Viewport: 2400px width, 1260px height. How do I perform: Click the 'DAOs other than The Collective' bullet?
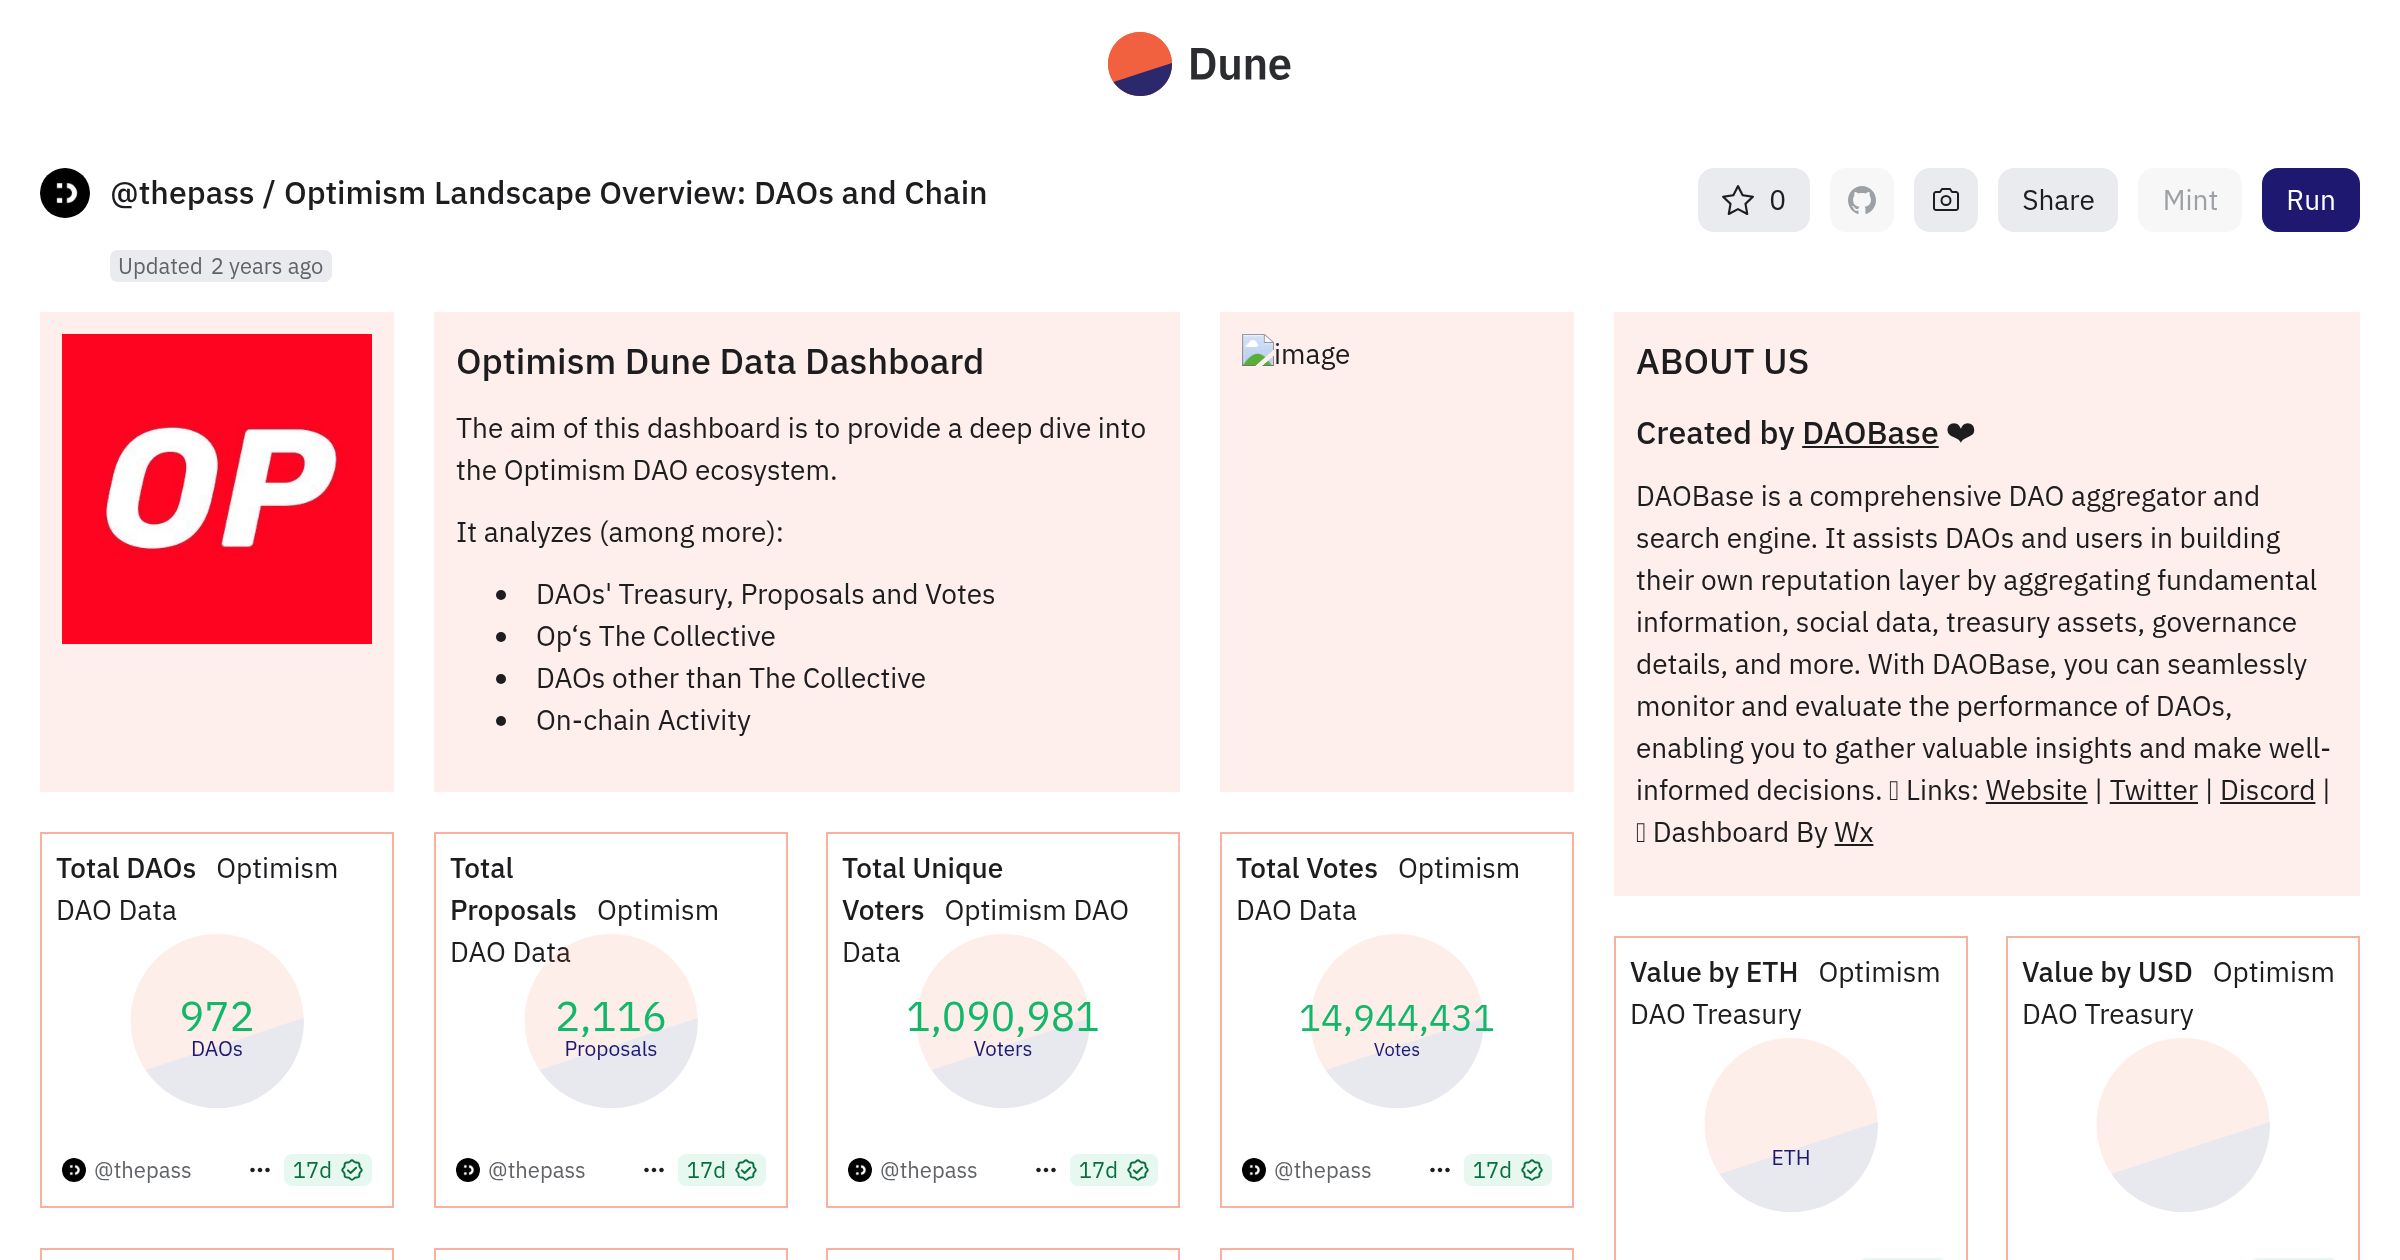(730, 678)
